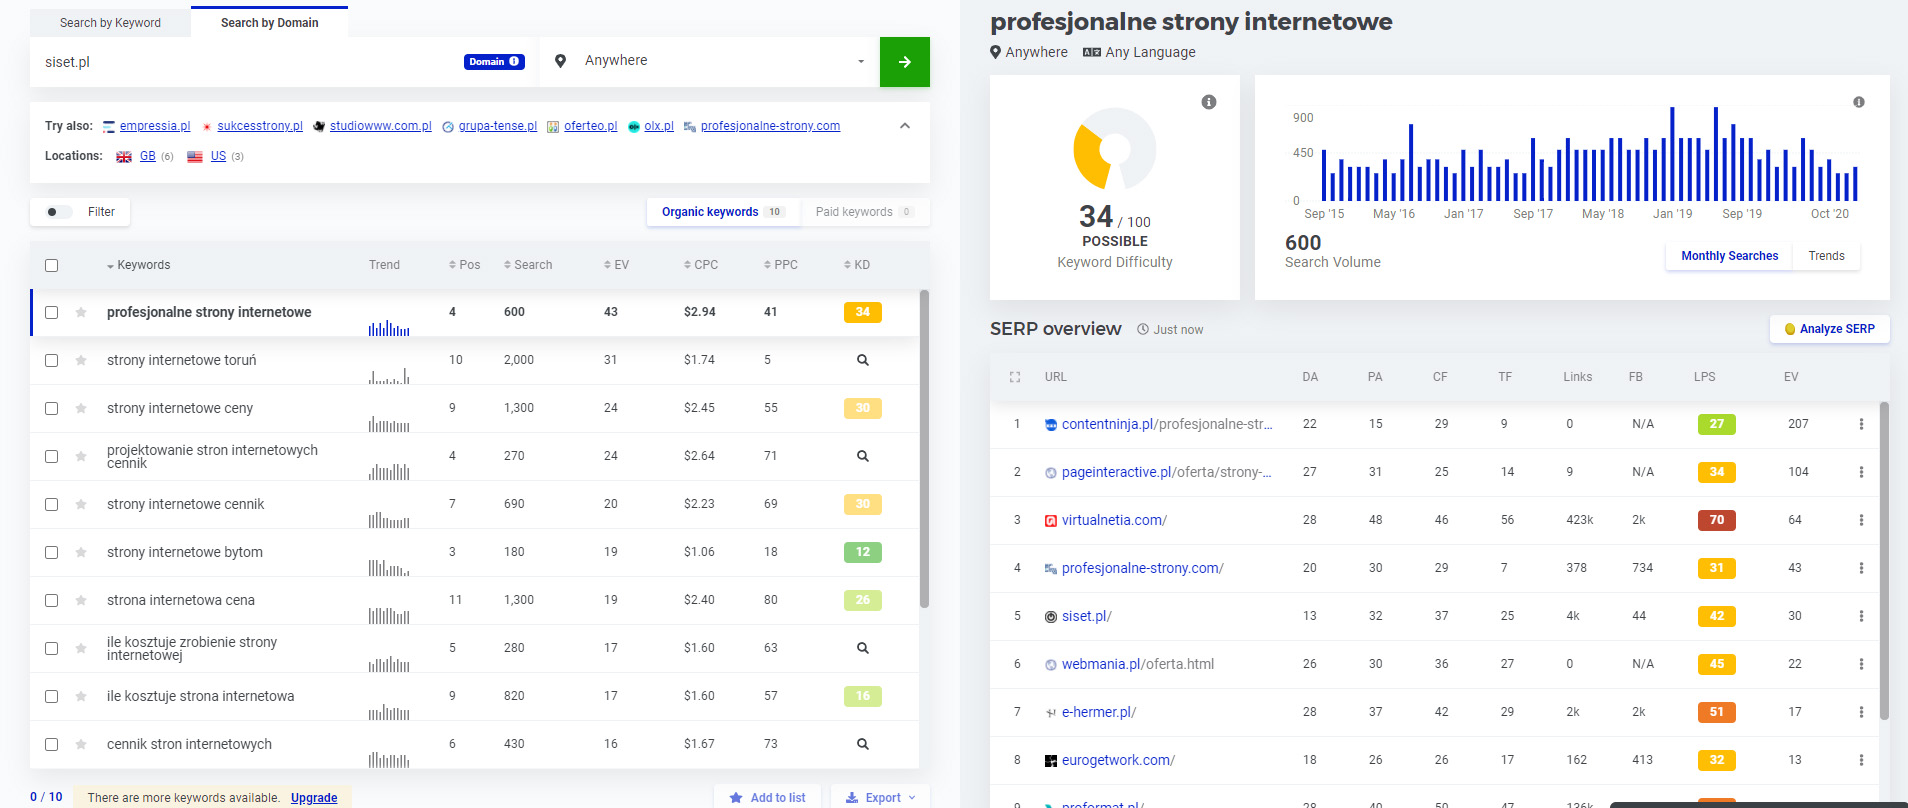This screenshot has width=1908, height=808.
Task: Click the location pin icon beside Anywhere
Action: pos(561,61)
